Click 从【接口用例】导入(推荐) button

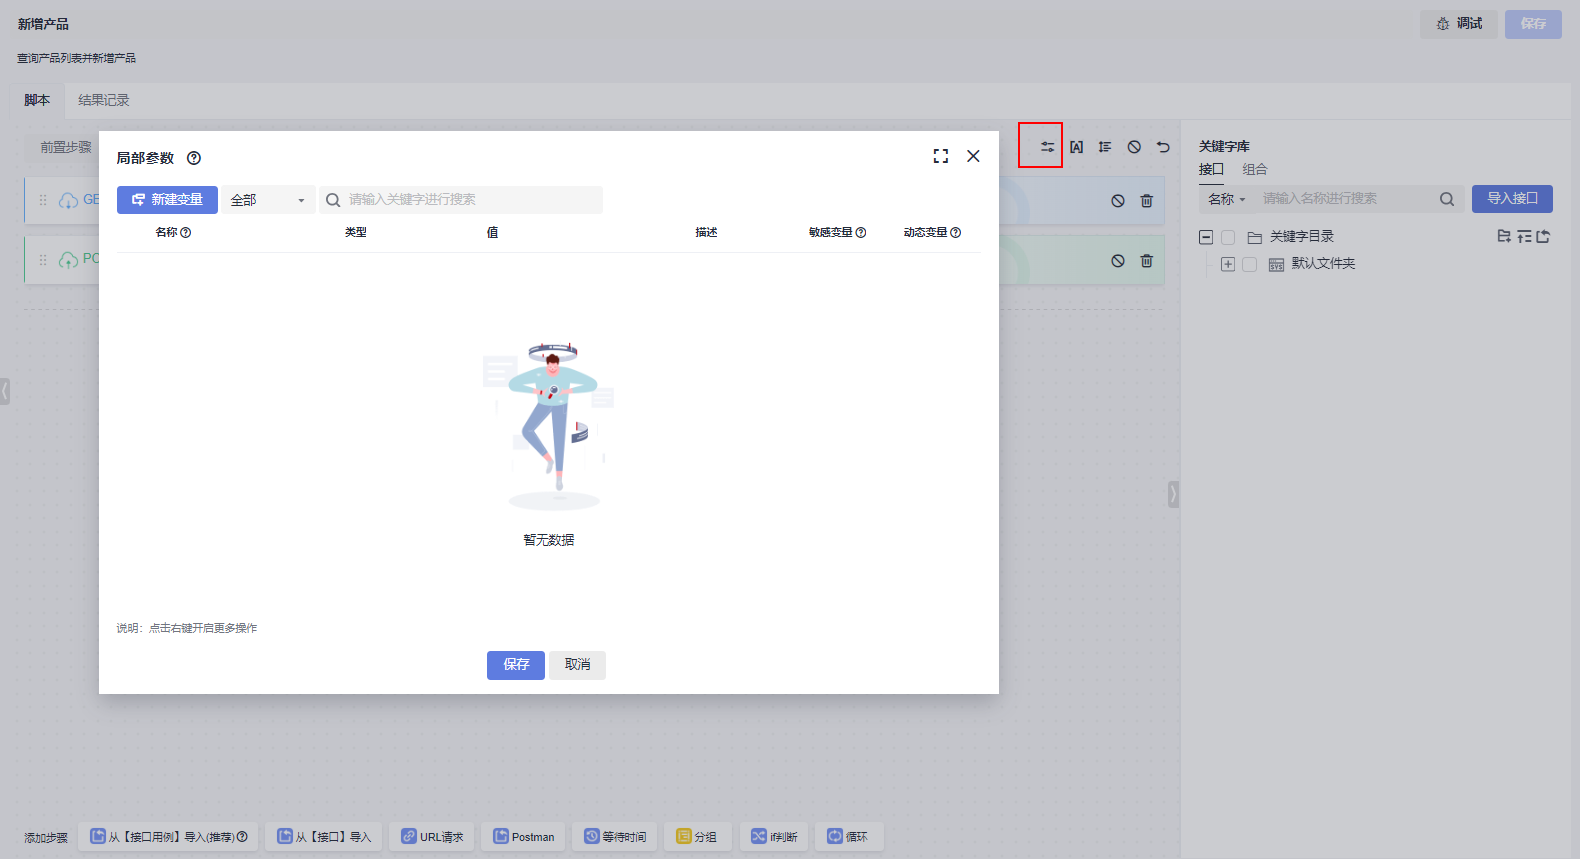click(x=168, y=837)
